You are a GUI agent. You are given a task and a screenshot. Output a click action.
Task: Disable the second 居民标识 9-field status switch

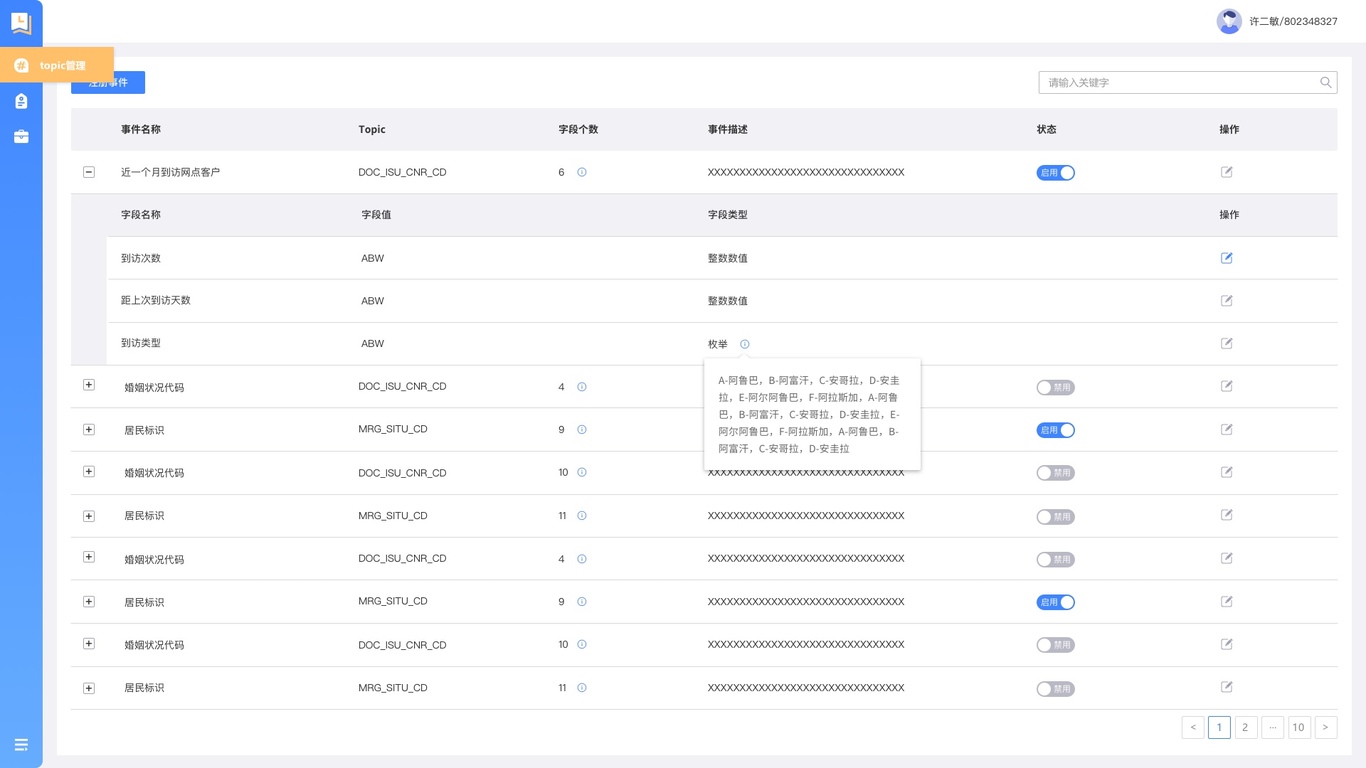click(x=1055, y=602)
